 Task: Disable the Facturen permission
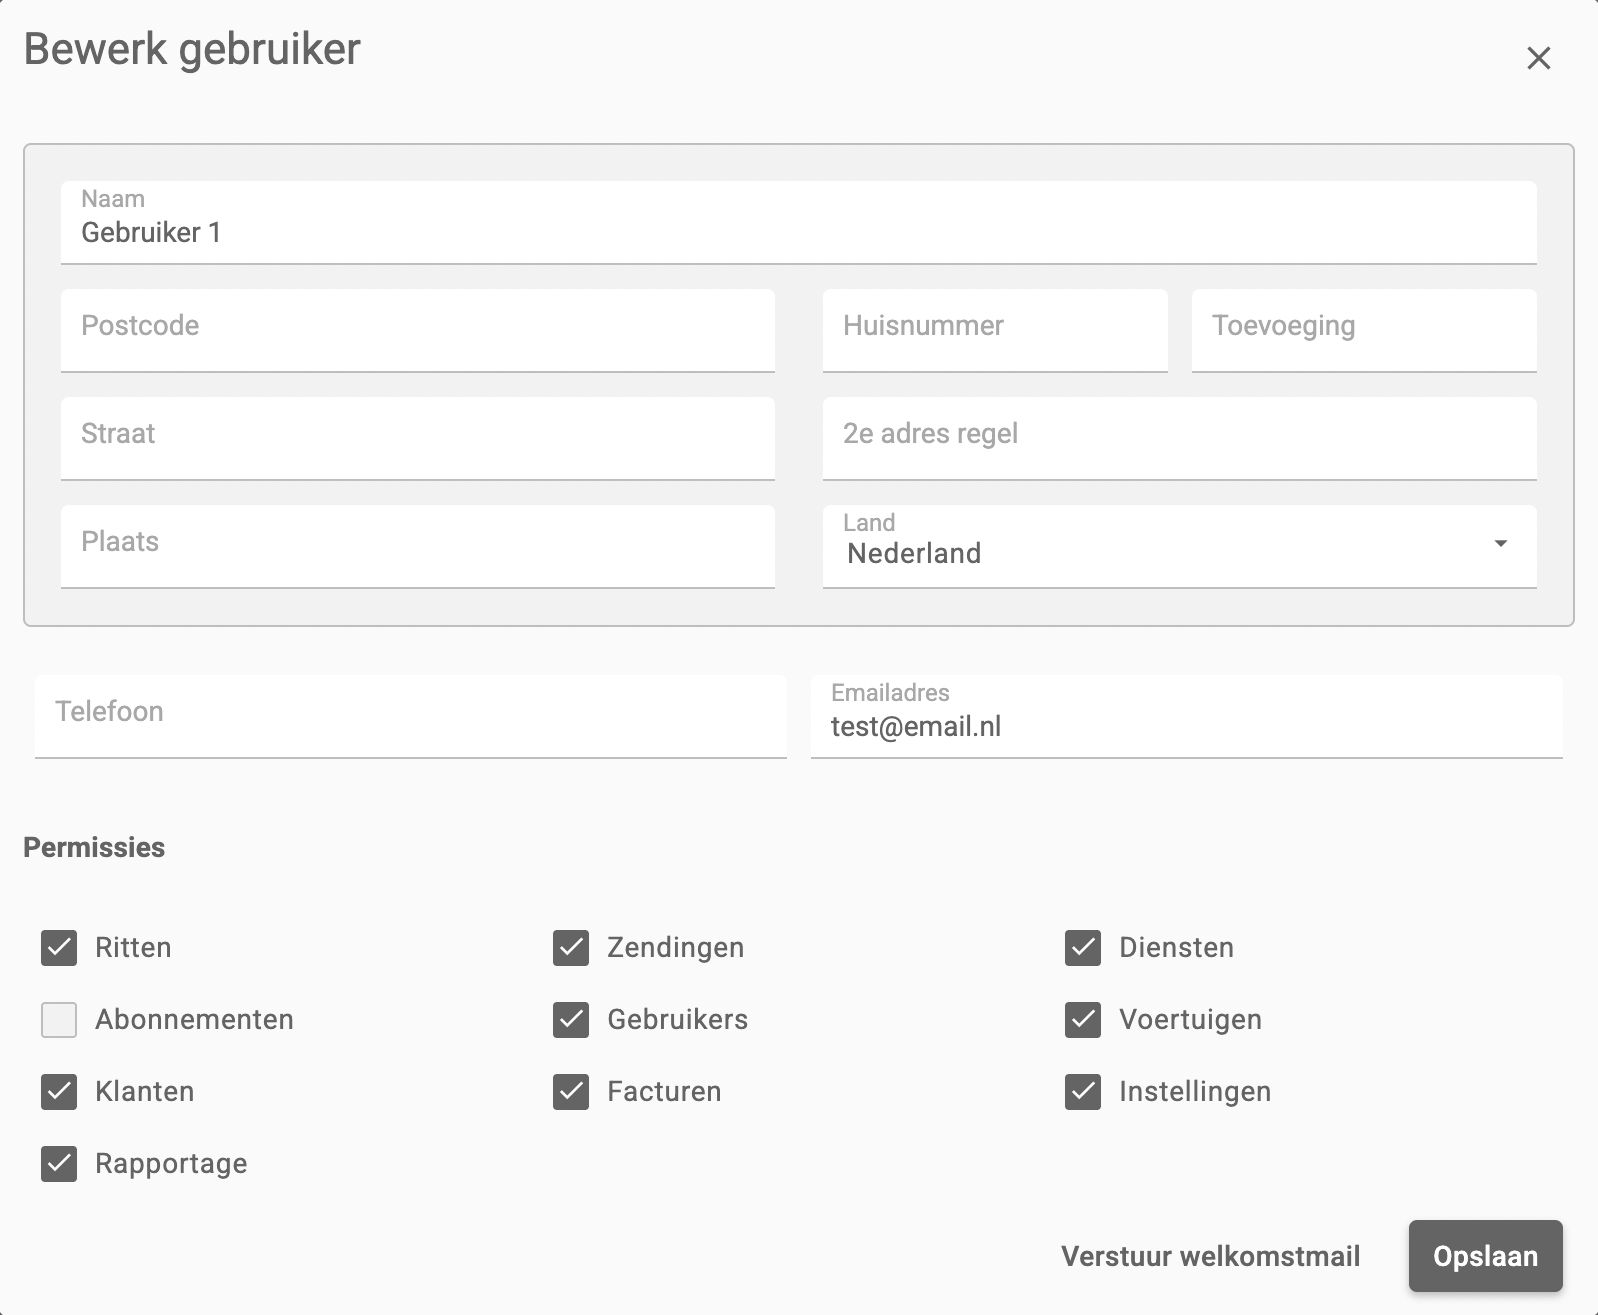click(x=571, y=1091)
